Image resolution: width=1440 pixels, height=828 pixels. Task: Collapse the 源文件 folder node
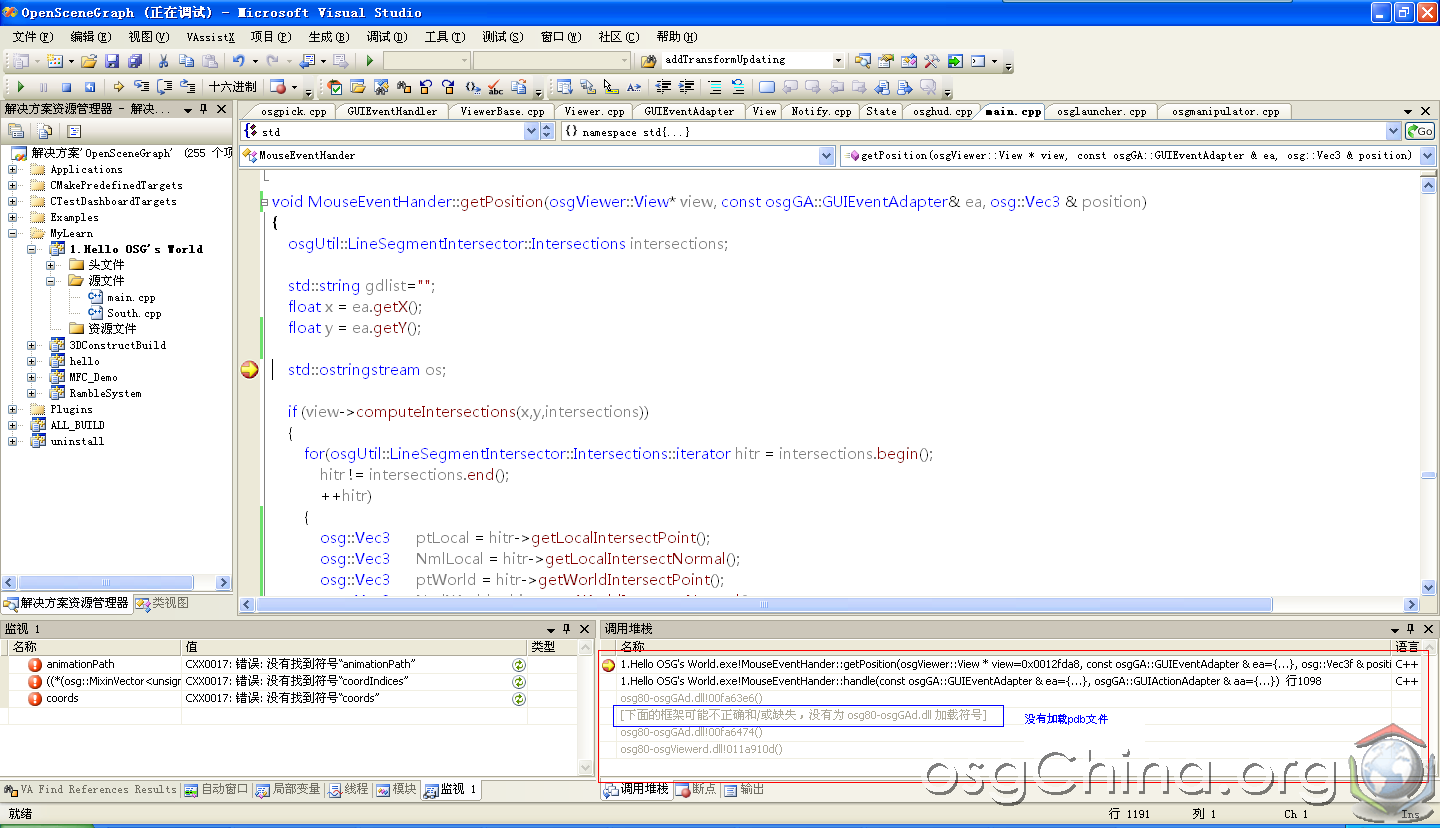click(51, 281)
